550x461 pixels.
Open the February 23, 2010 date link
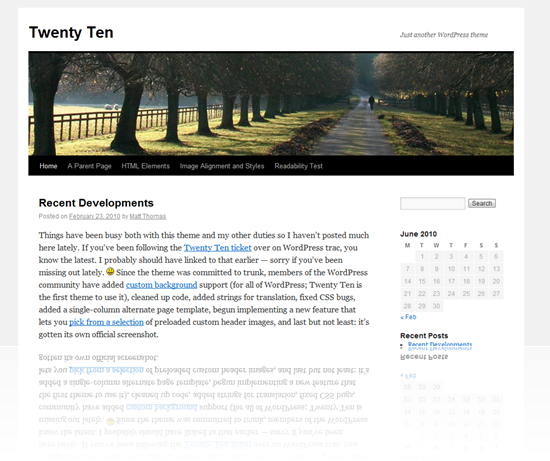[94, 216]
